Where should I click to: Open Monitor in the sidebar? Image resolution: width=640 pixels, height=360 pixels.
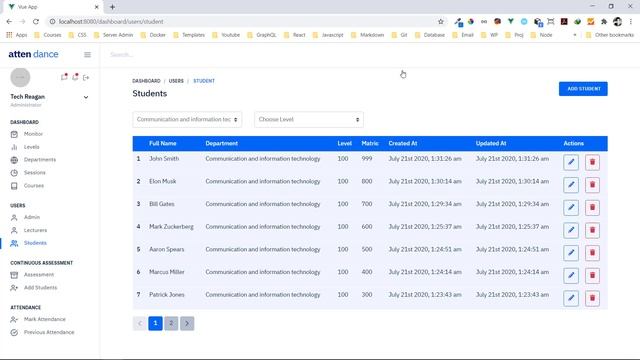tap(33, 134)
